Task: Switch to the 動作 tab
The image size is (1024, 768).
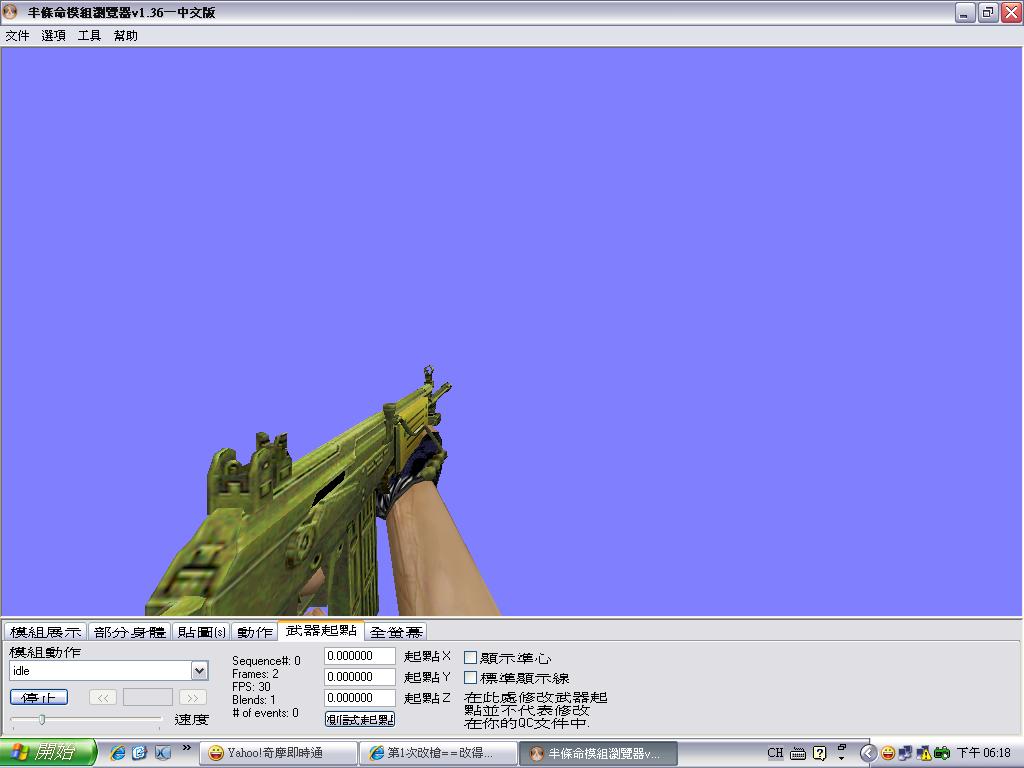Action: [x=255, y=632]
